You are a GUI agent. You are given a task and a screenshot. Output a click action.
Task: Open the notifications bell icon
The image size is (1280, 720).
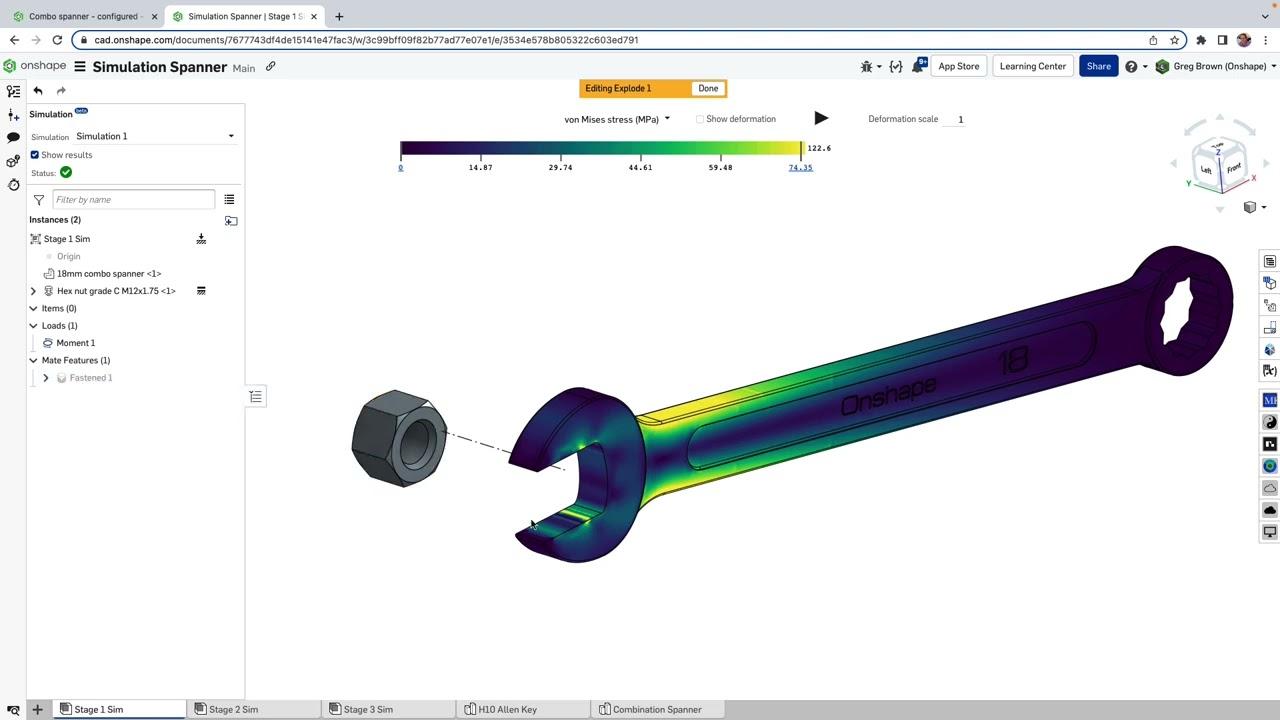tap(918, 66)
